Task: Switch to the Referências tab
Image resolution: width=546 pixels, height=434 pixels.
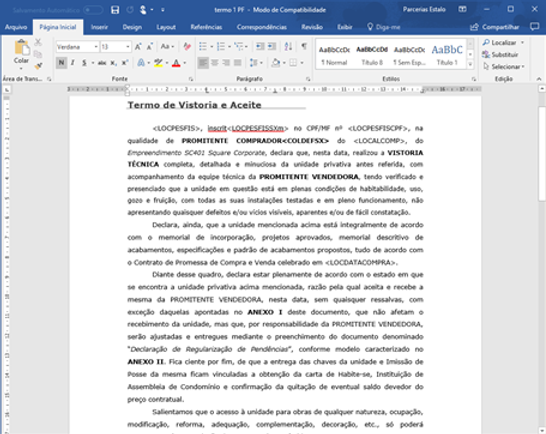Action: (x=206, y=27)
